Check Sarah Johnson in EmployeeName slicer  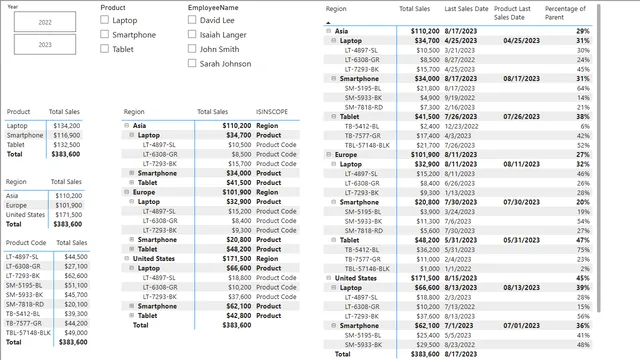click(x=192, y=63)
